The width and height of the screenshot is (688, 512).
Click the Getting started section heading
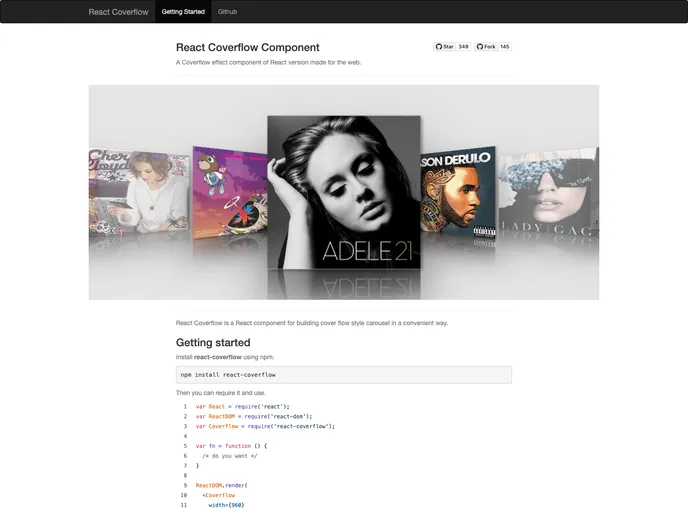pos(213,343)
